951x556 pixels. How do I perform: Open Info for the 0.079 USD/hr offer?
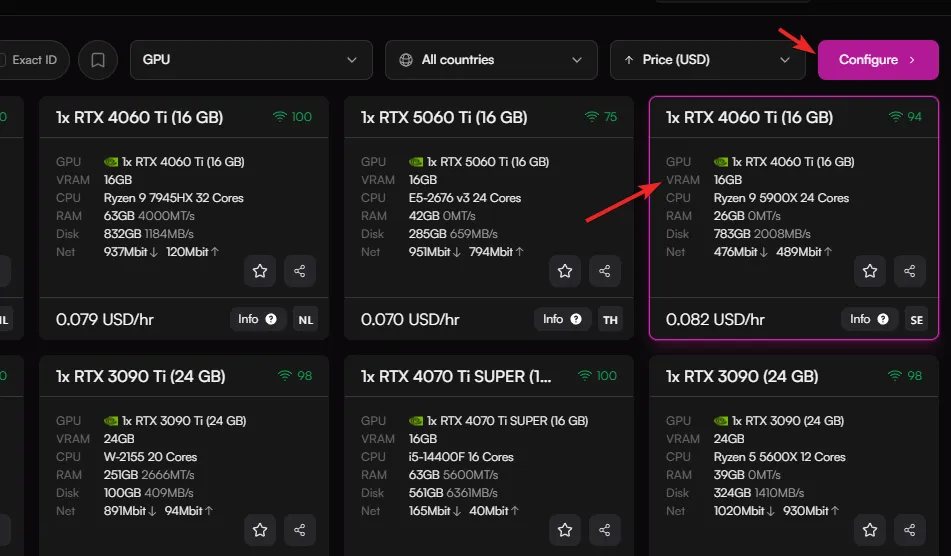pyautogui.click(x=258, y=319)
